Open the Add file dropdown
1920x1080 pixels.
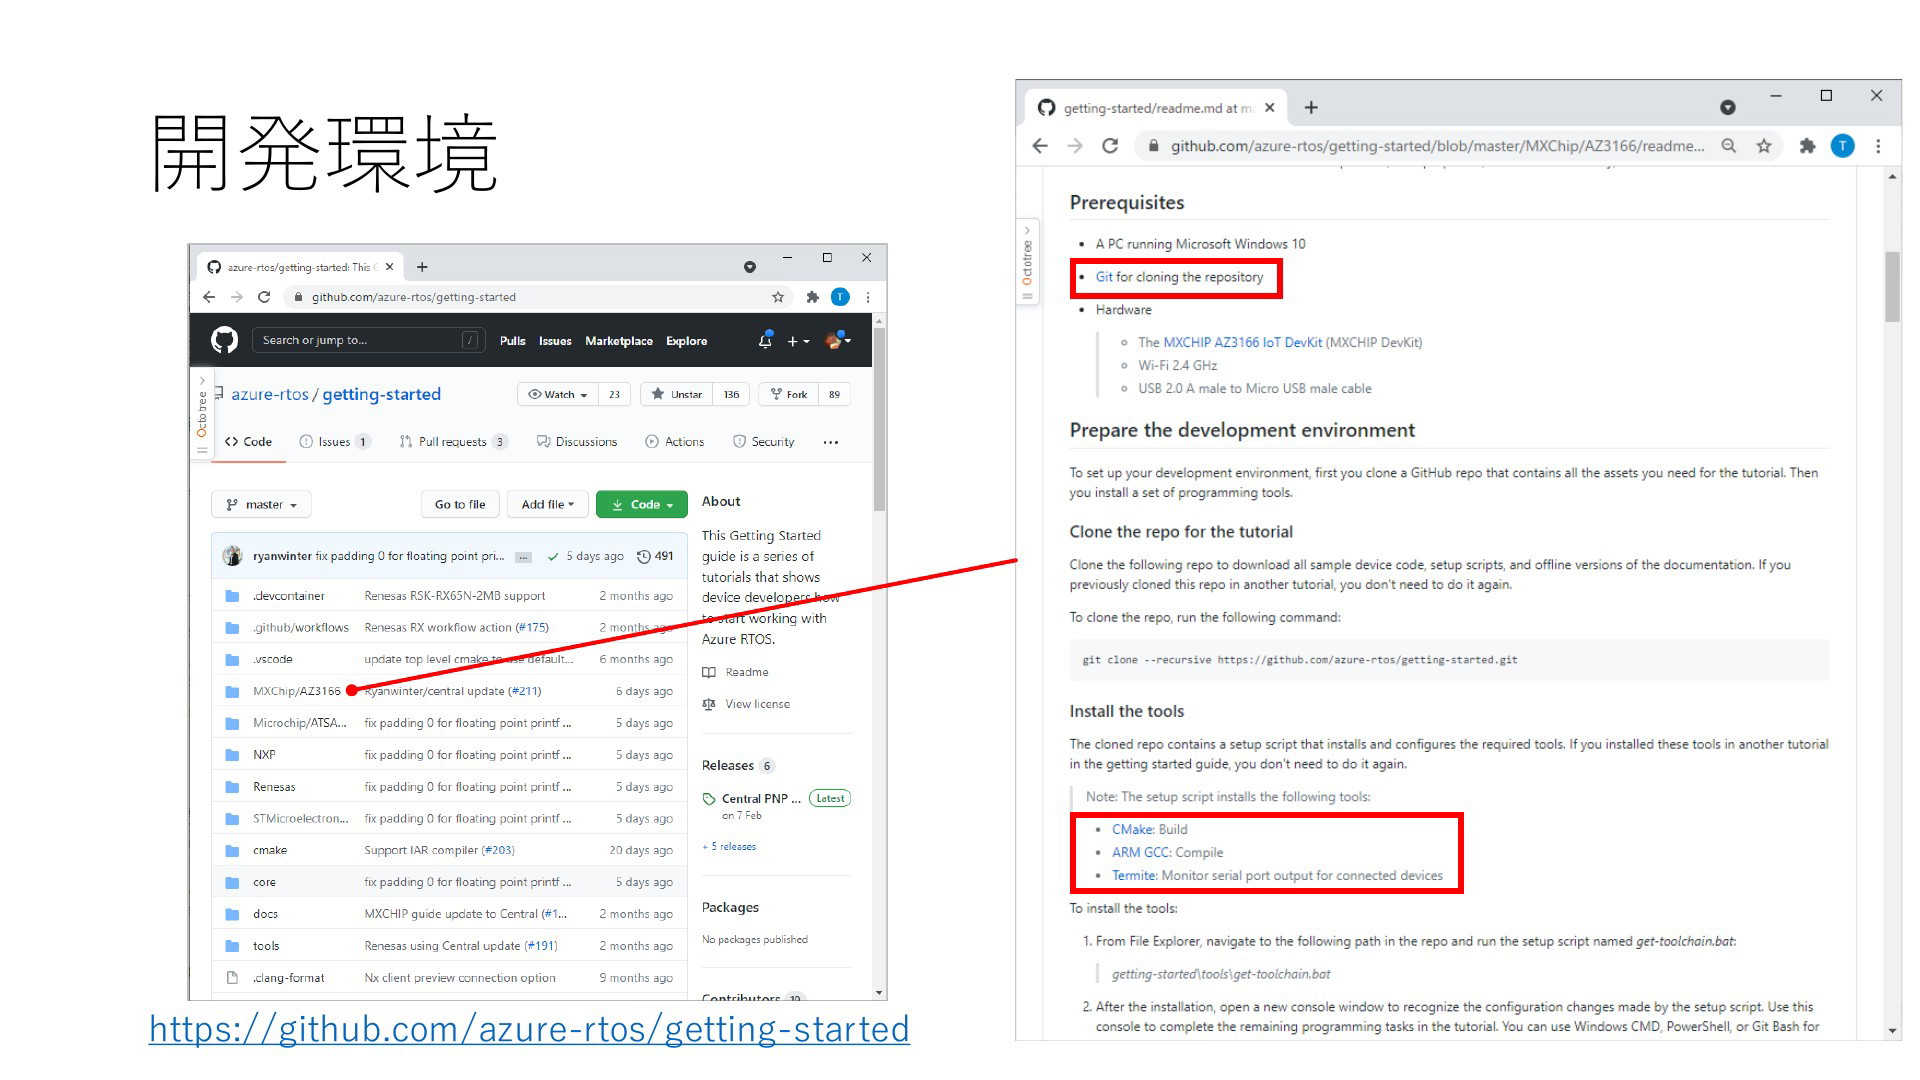pyautogui.click(x=547, y=504)
